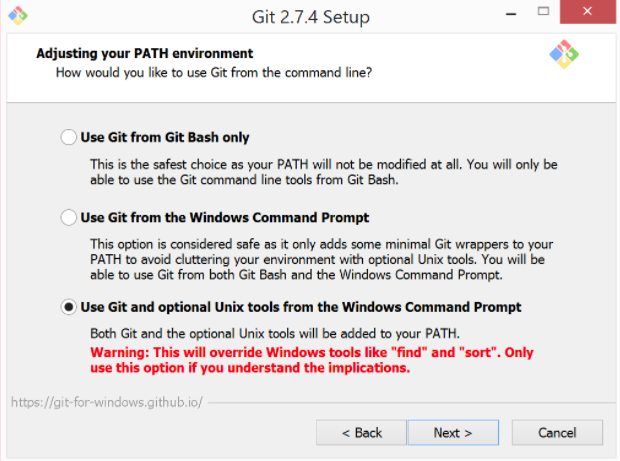Viewport: 620px width, 461px height.
Task: Click the 'Use Git from the Windows Command Prompt' label
Action: coord(225,217)
